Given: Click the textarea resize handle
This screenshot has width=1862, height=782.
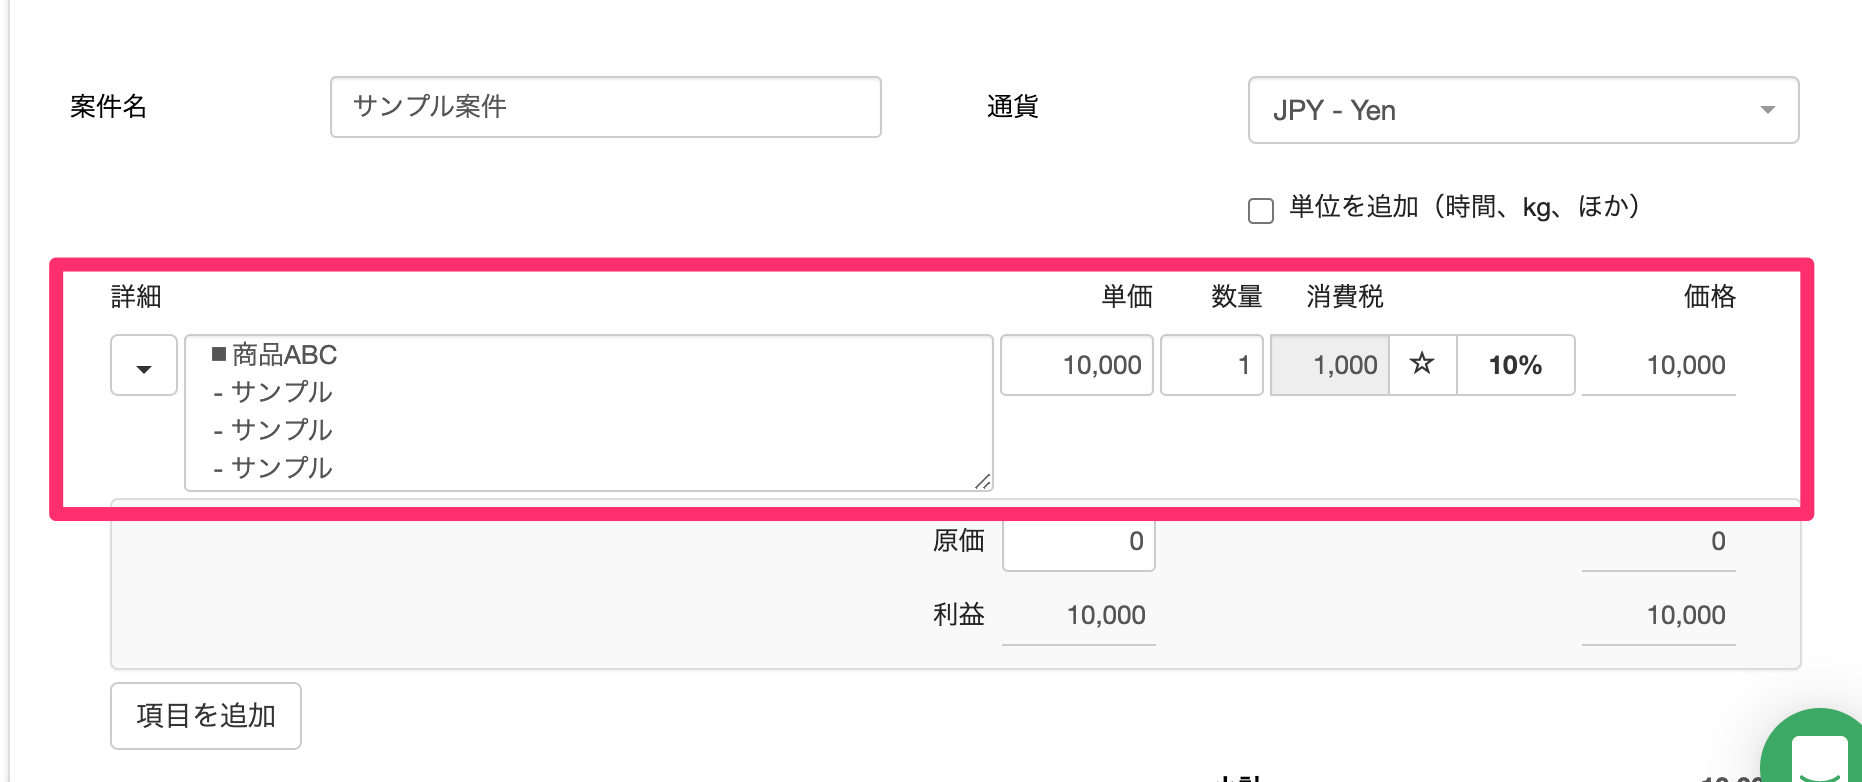Looking at the screenshot, I should coord(983,482).
